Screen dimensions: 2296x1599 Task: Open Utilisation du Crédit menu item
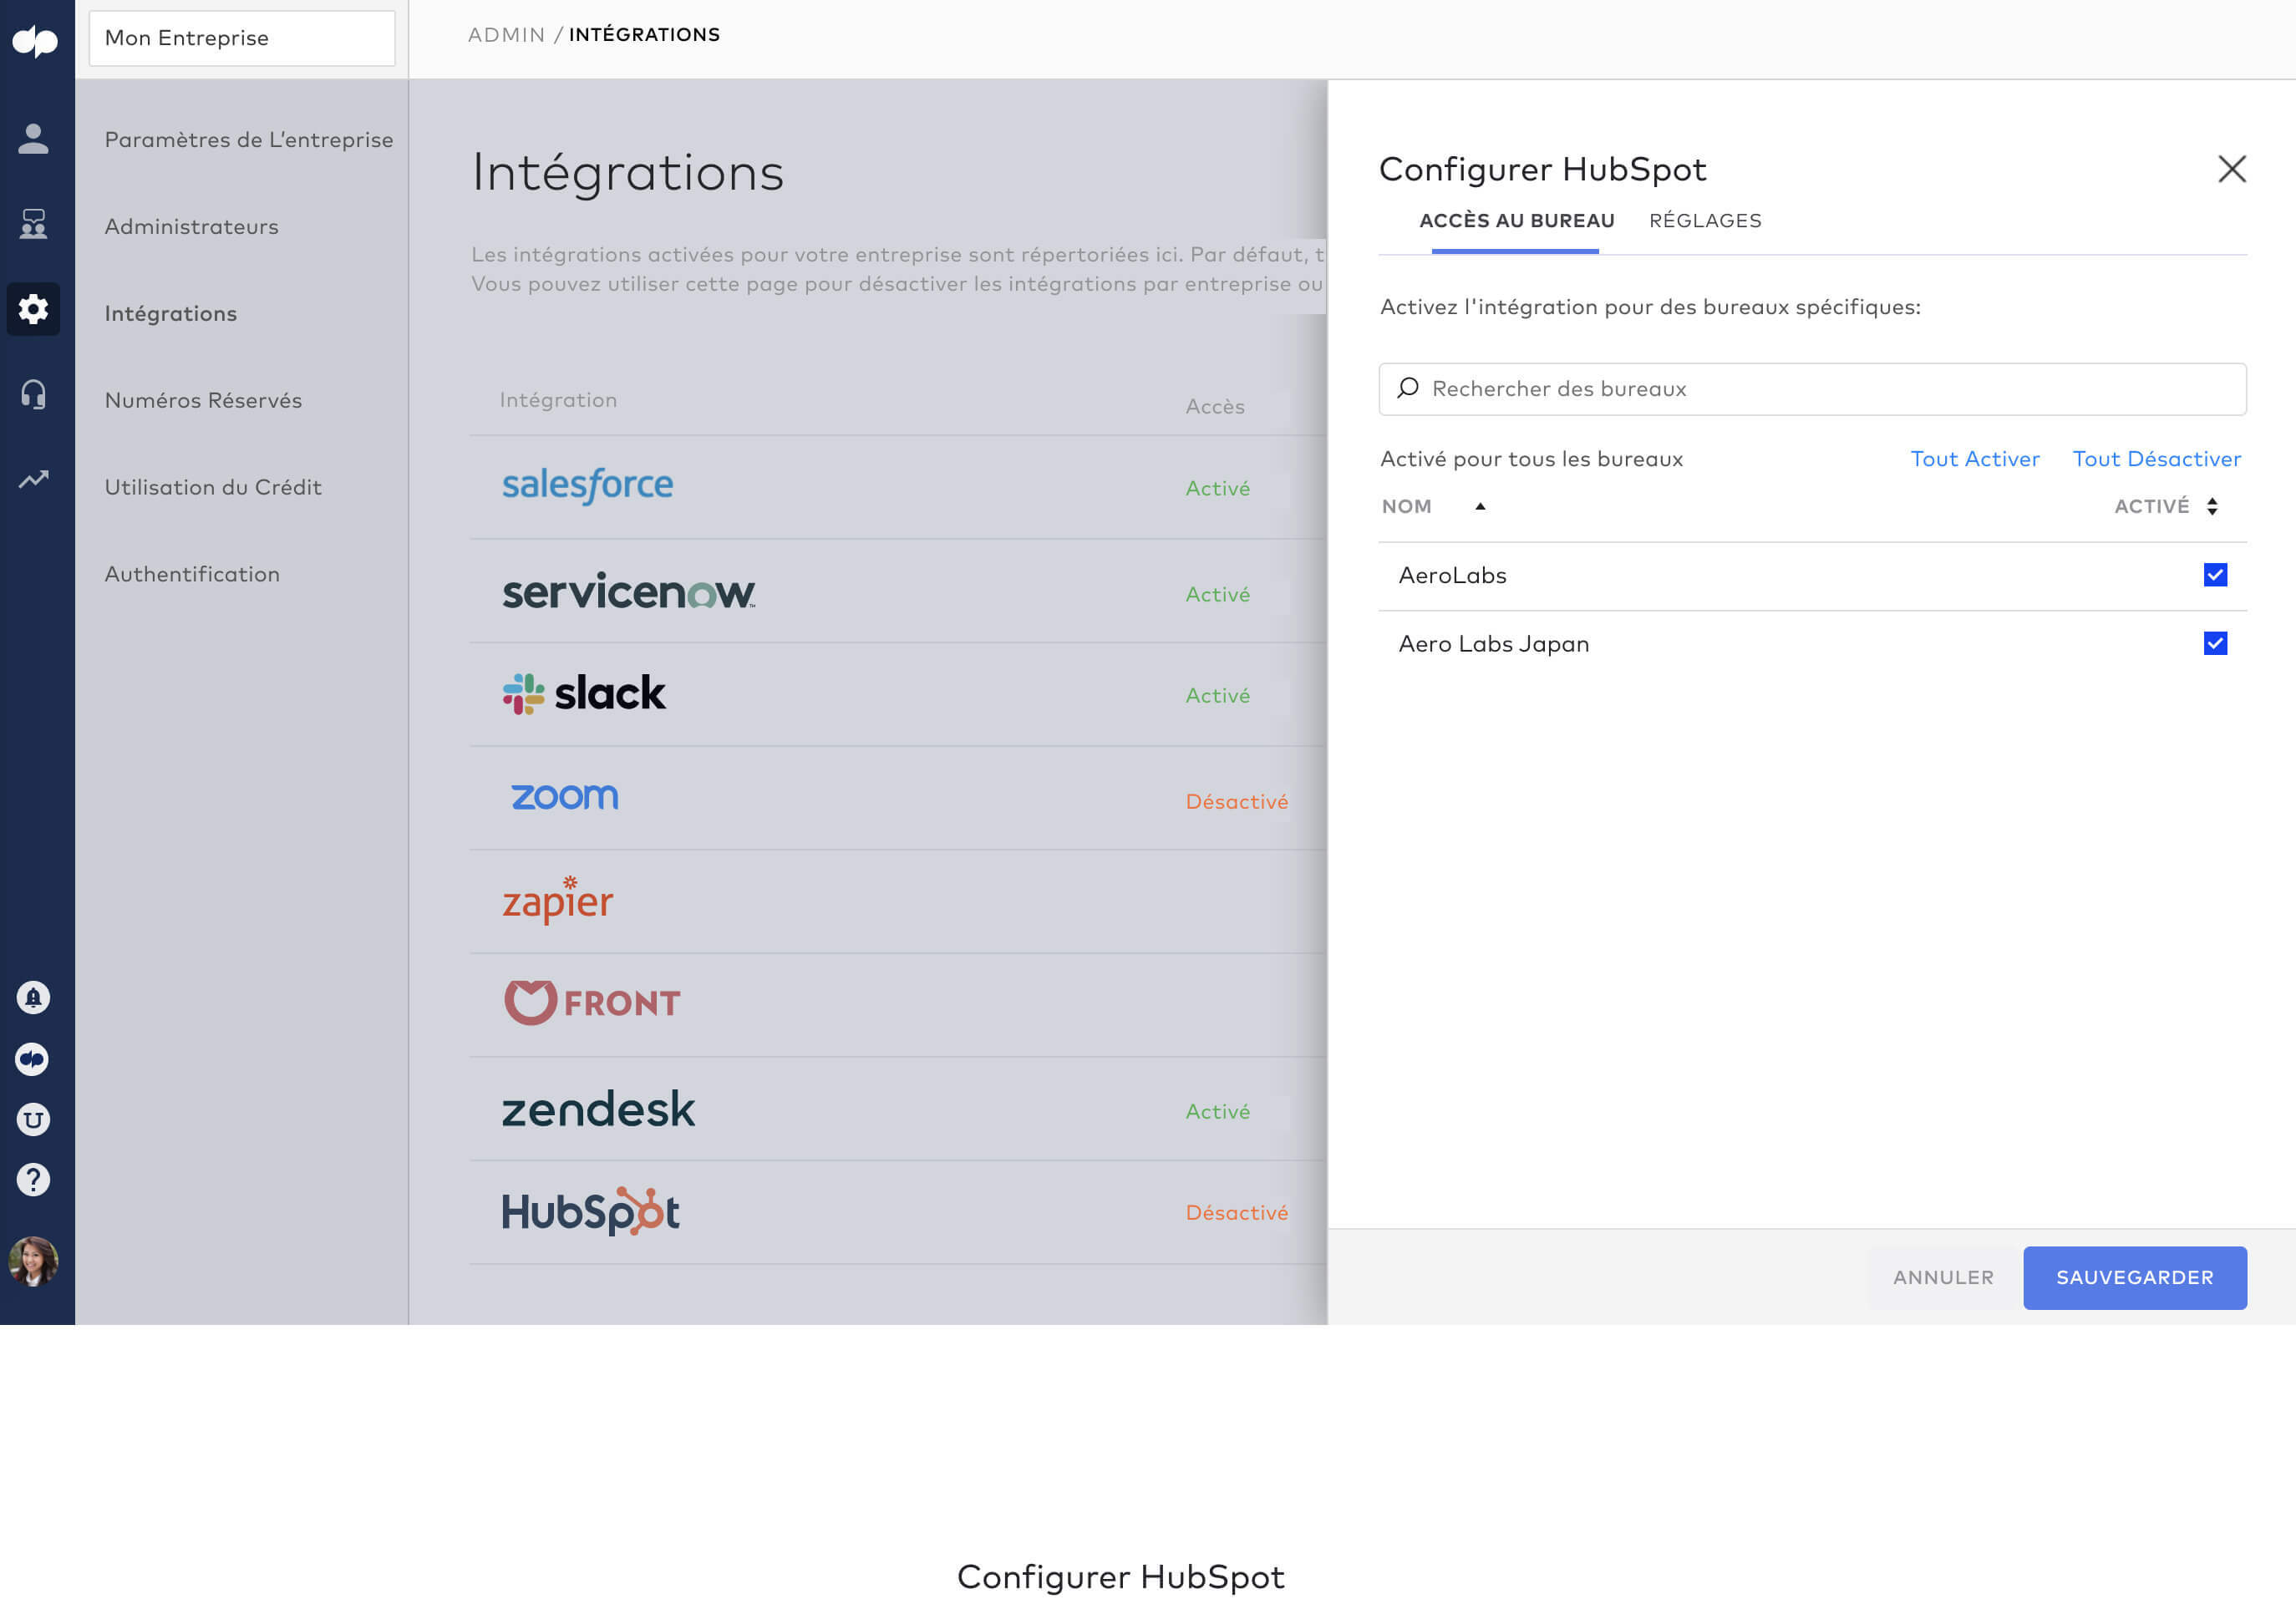coord(213,487)
